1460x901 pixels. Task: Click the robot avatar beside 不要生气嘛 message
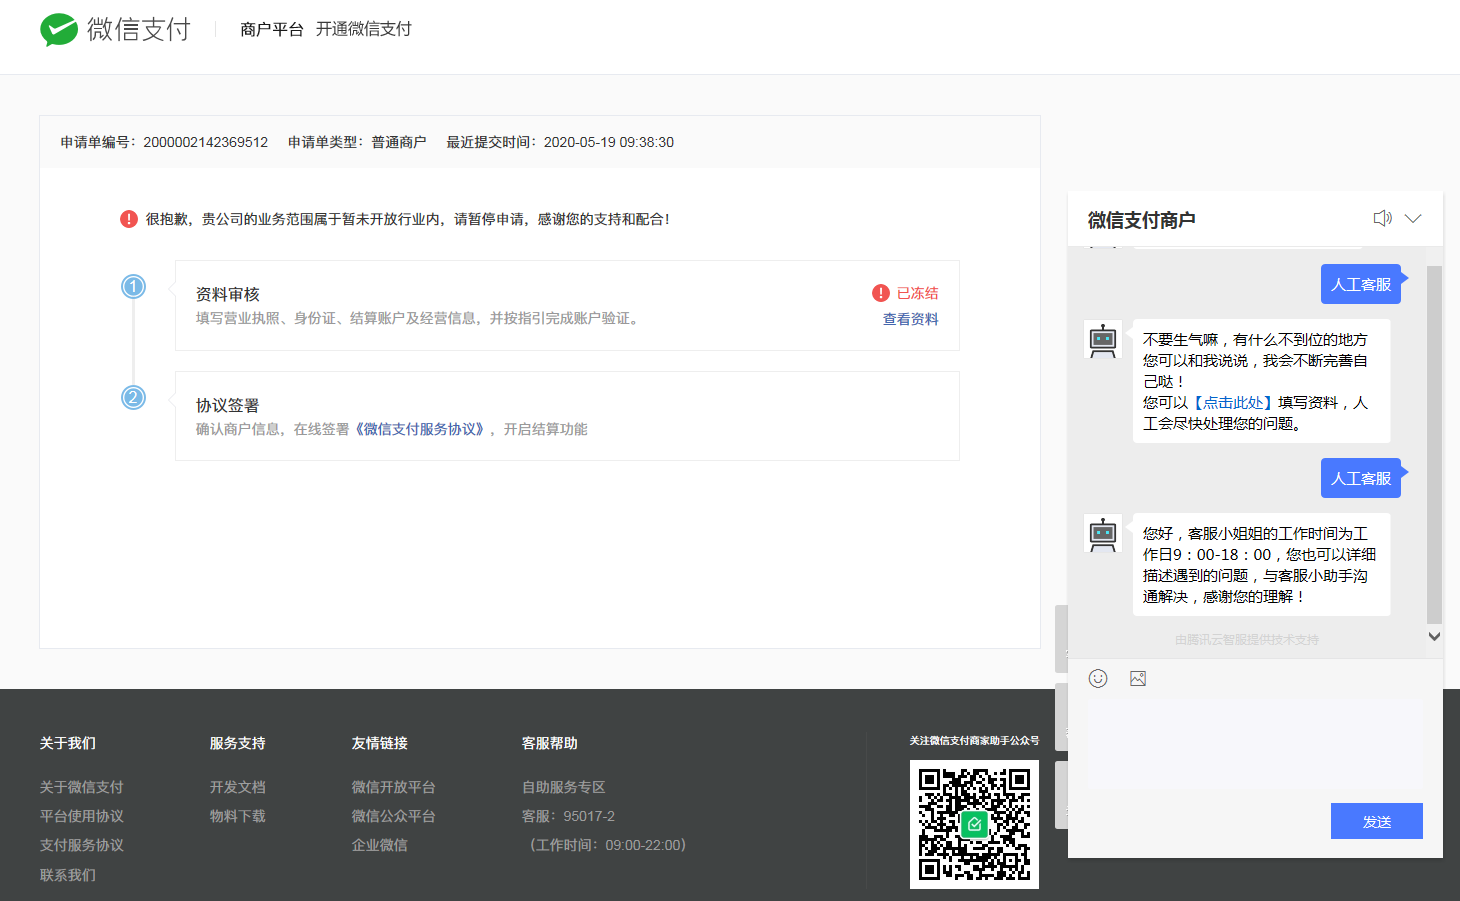1103,340
